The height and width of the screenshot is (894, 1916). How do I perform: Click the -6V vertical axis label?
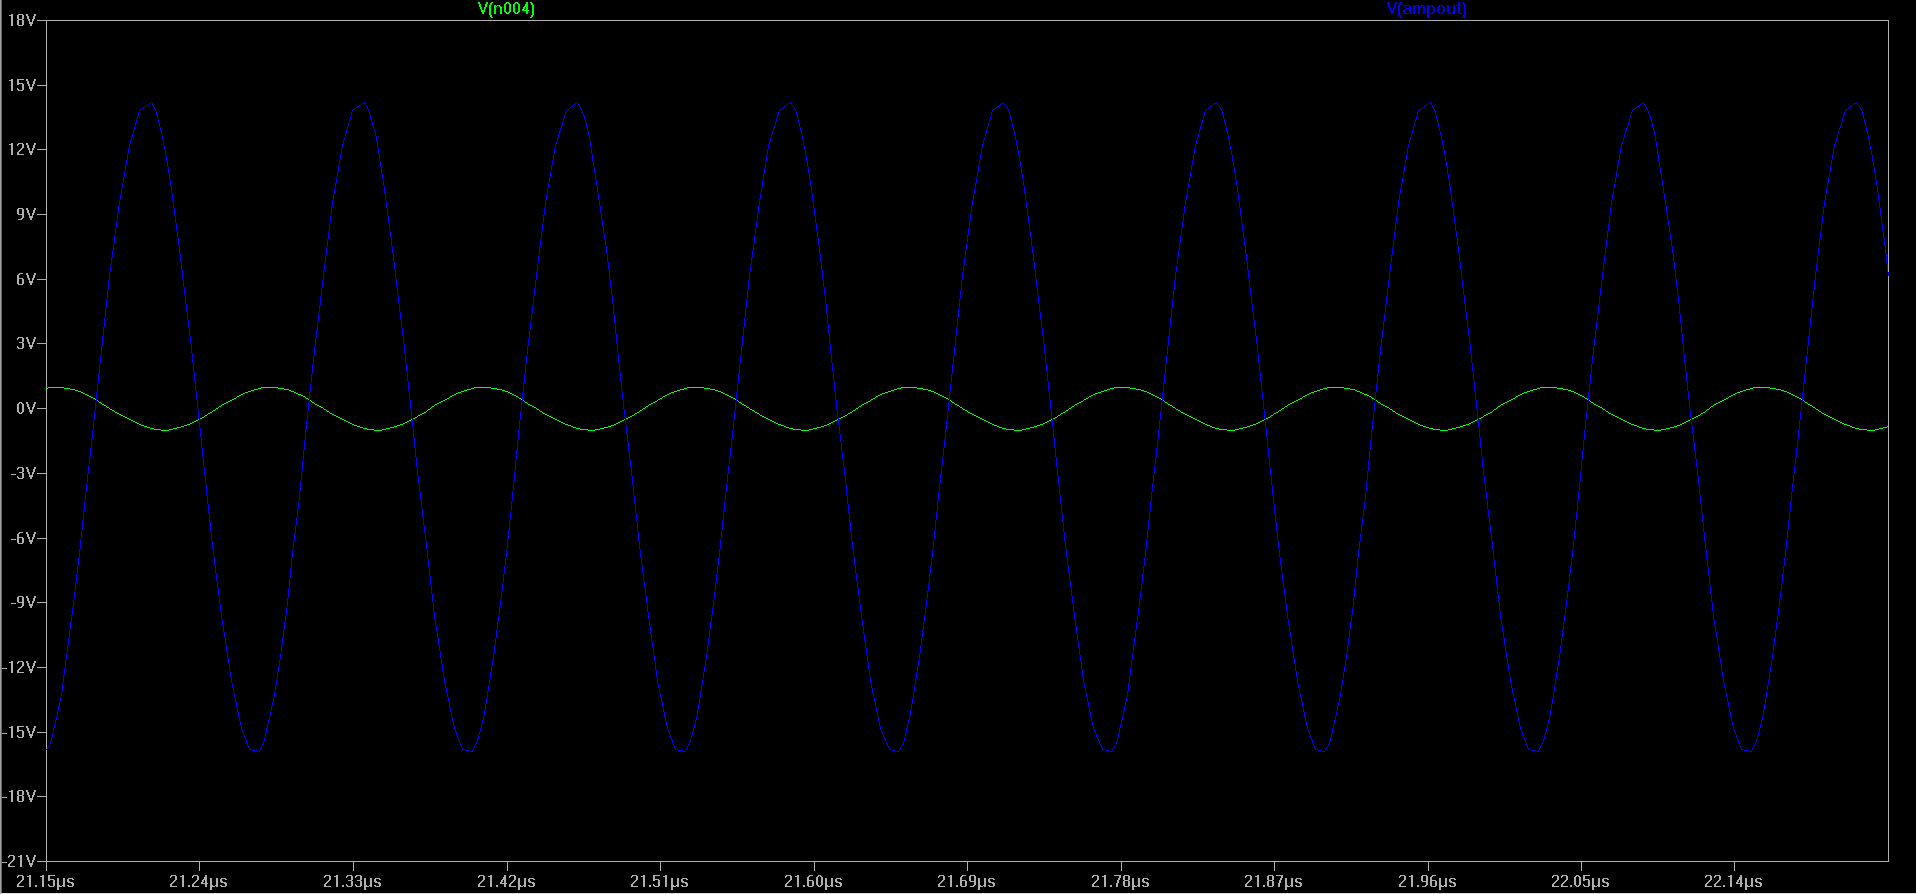pos(23,538)
